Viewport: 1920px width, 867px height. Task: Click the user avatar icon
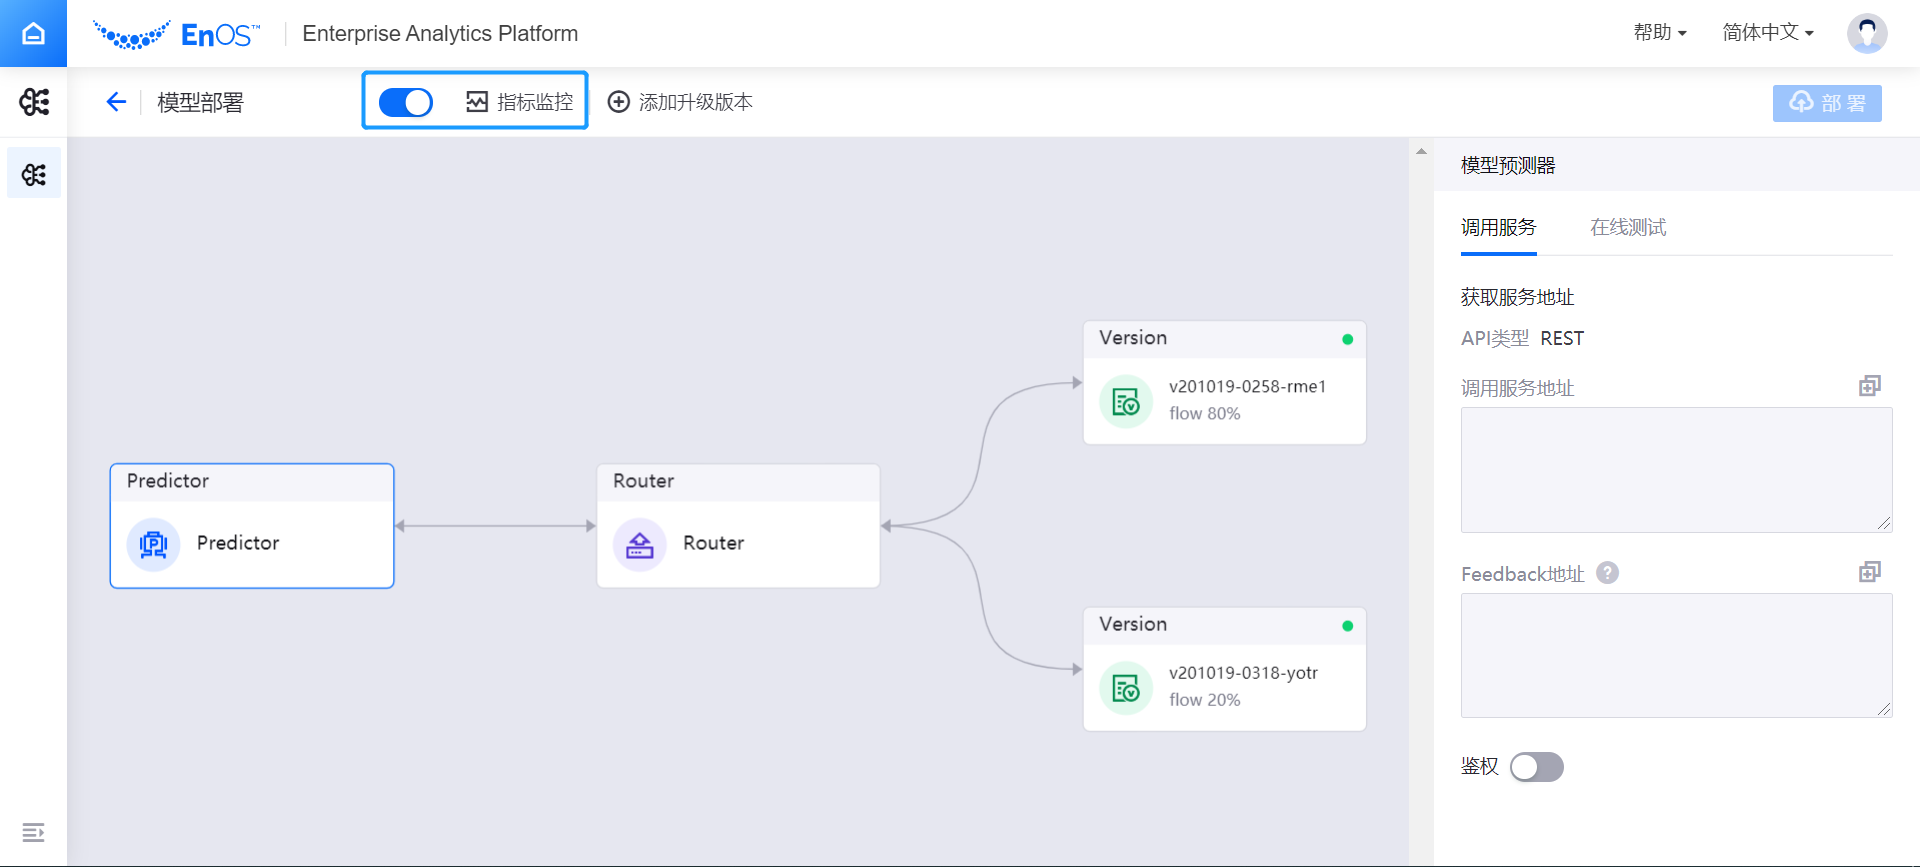pos(1866,33)
